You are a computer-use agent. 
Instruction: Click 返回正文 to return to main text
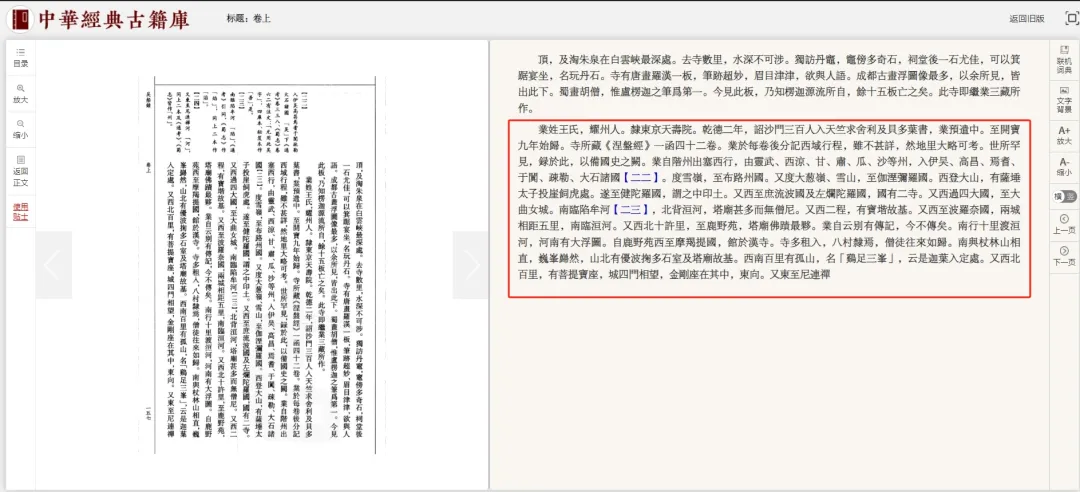pyautogui.click(x=21, y=170)
